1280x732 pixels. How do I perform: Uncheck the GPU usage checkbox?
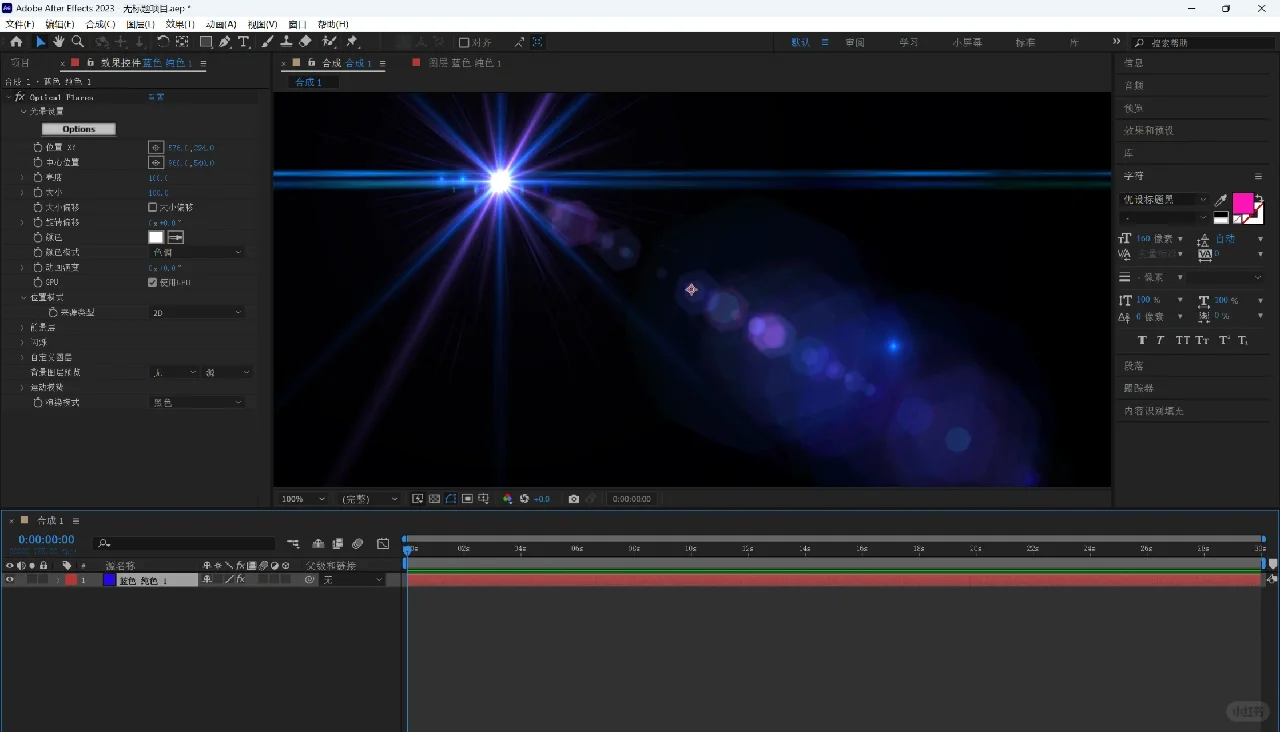click(153, 283)
